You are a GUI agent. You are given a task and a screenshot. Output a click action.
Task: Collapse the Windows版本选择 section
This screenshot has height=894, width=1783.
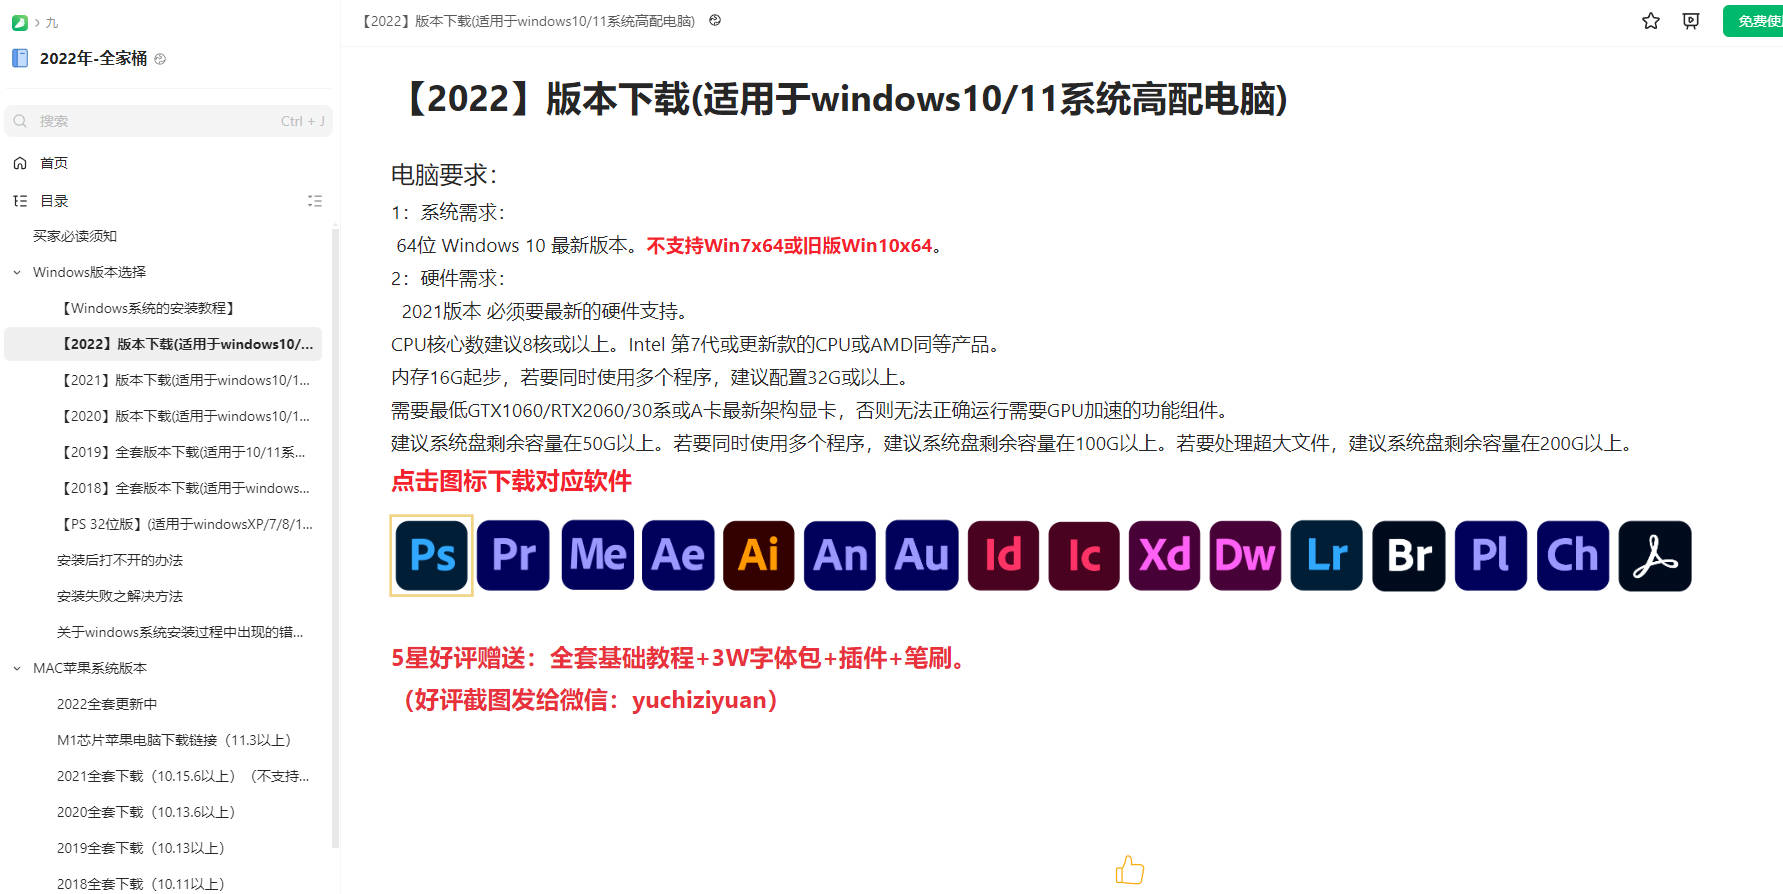17,272
